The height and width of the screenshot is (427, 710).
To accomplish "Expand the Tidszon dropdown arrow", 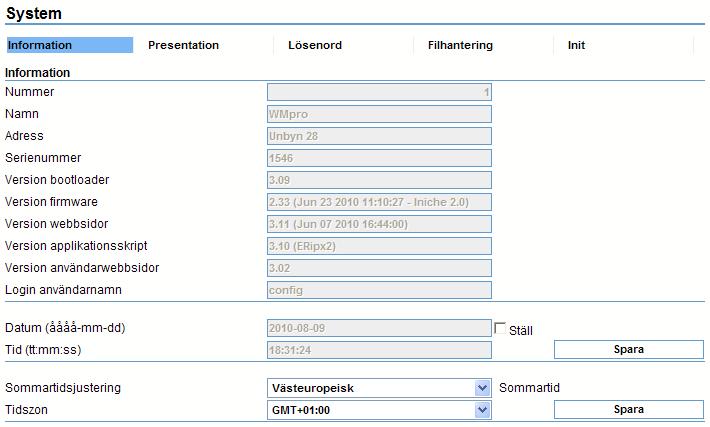I will pos(483,410).
